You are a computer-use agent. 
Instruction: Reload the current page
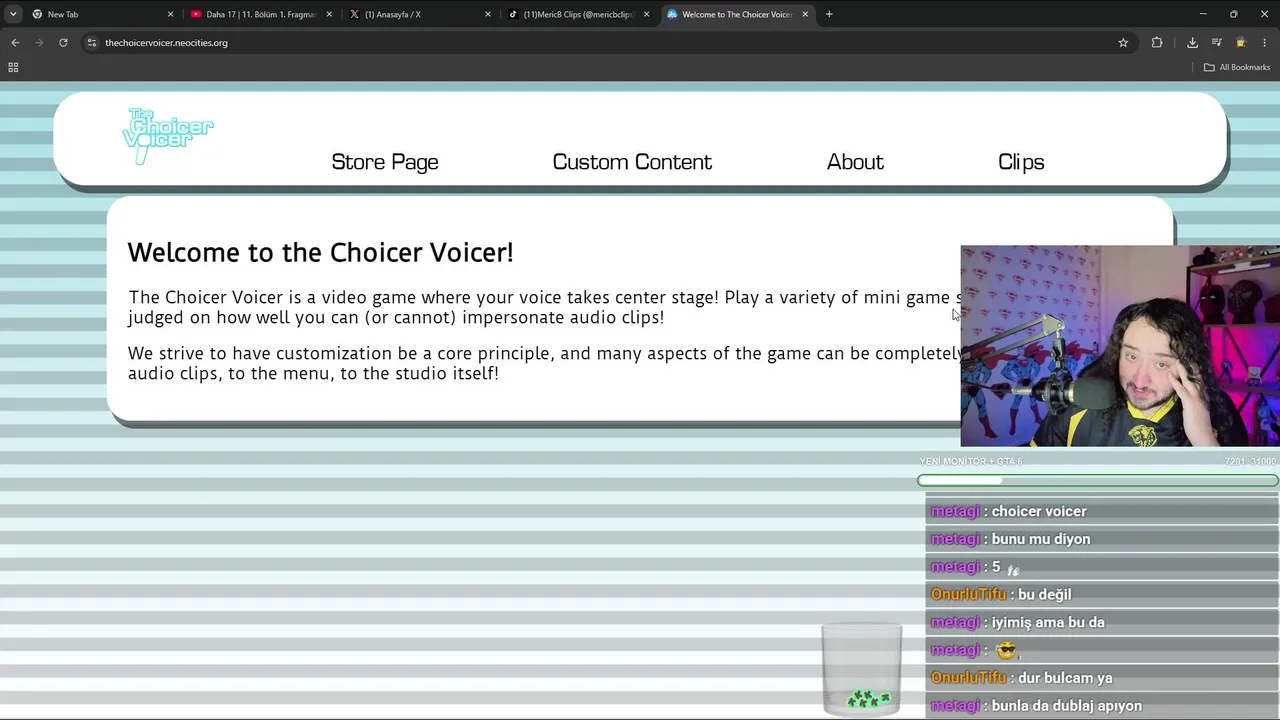(x=63, y=42)
